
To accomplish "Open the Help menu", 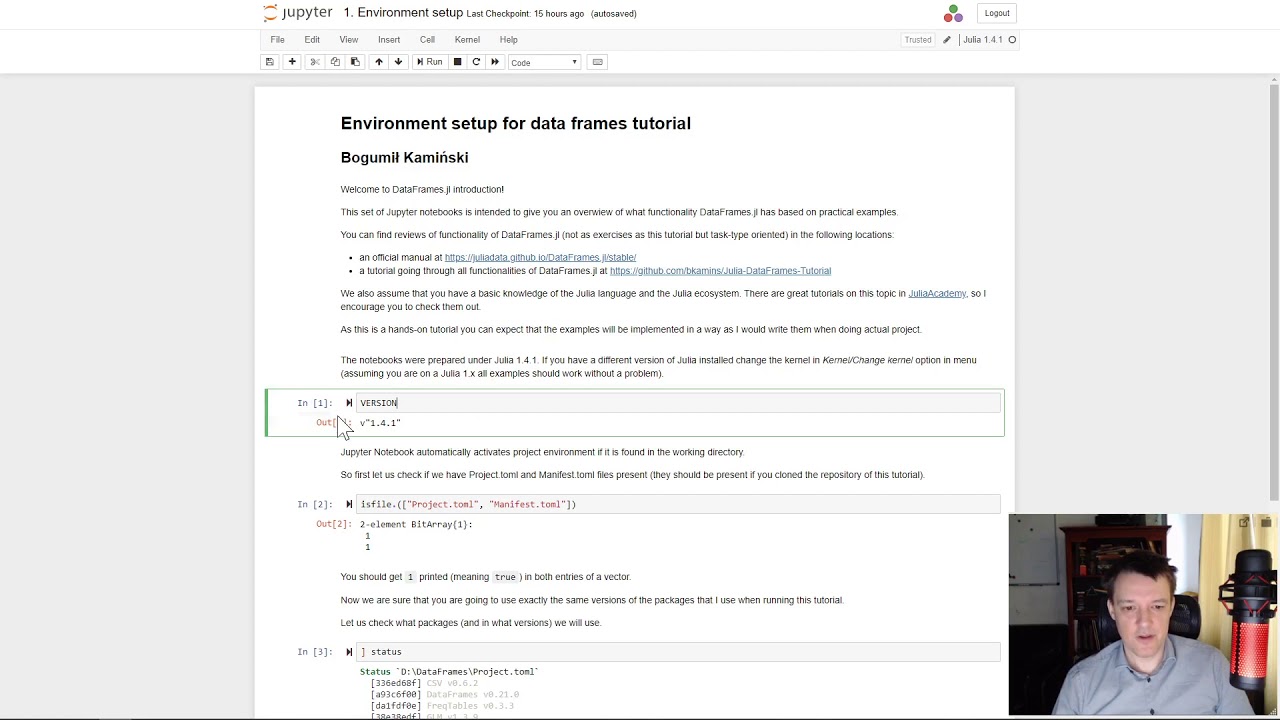I will tap(508, 40).
